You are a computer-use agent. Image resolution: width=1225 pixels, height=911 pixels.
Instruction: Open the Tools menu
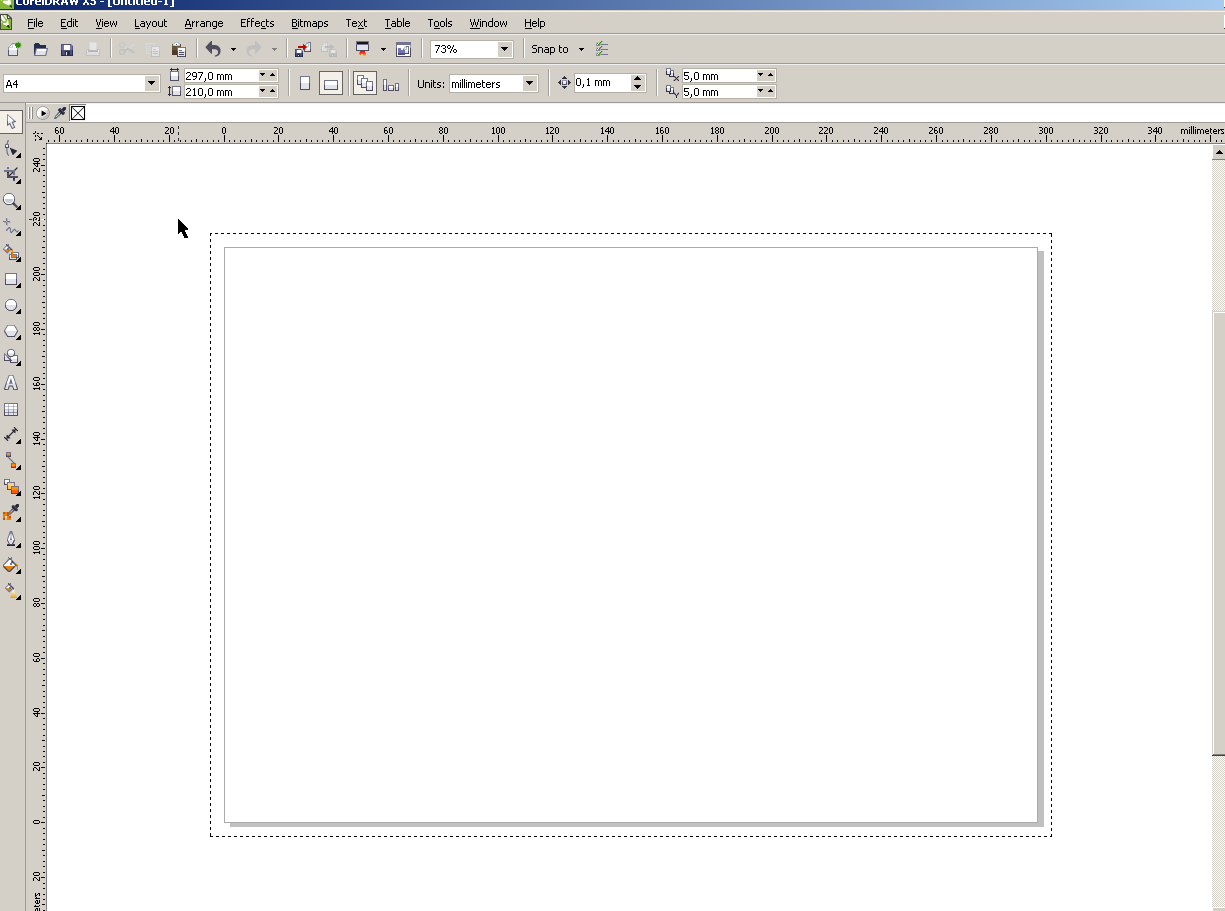[x=440, y=23]
